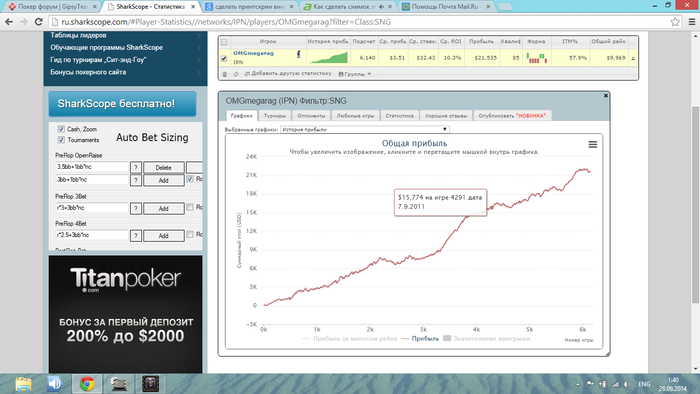The image size is (700, 394).
Task: Go back with browser back arrow
Action: tap(8, 22)
